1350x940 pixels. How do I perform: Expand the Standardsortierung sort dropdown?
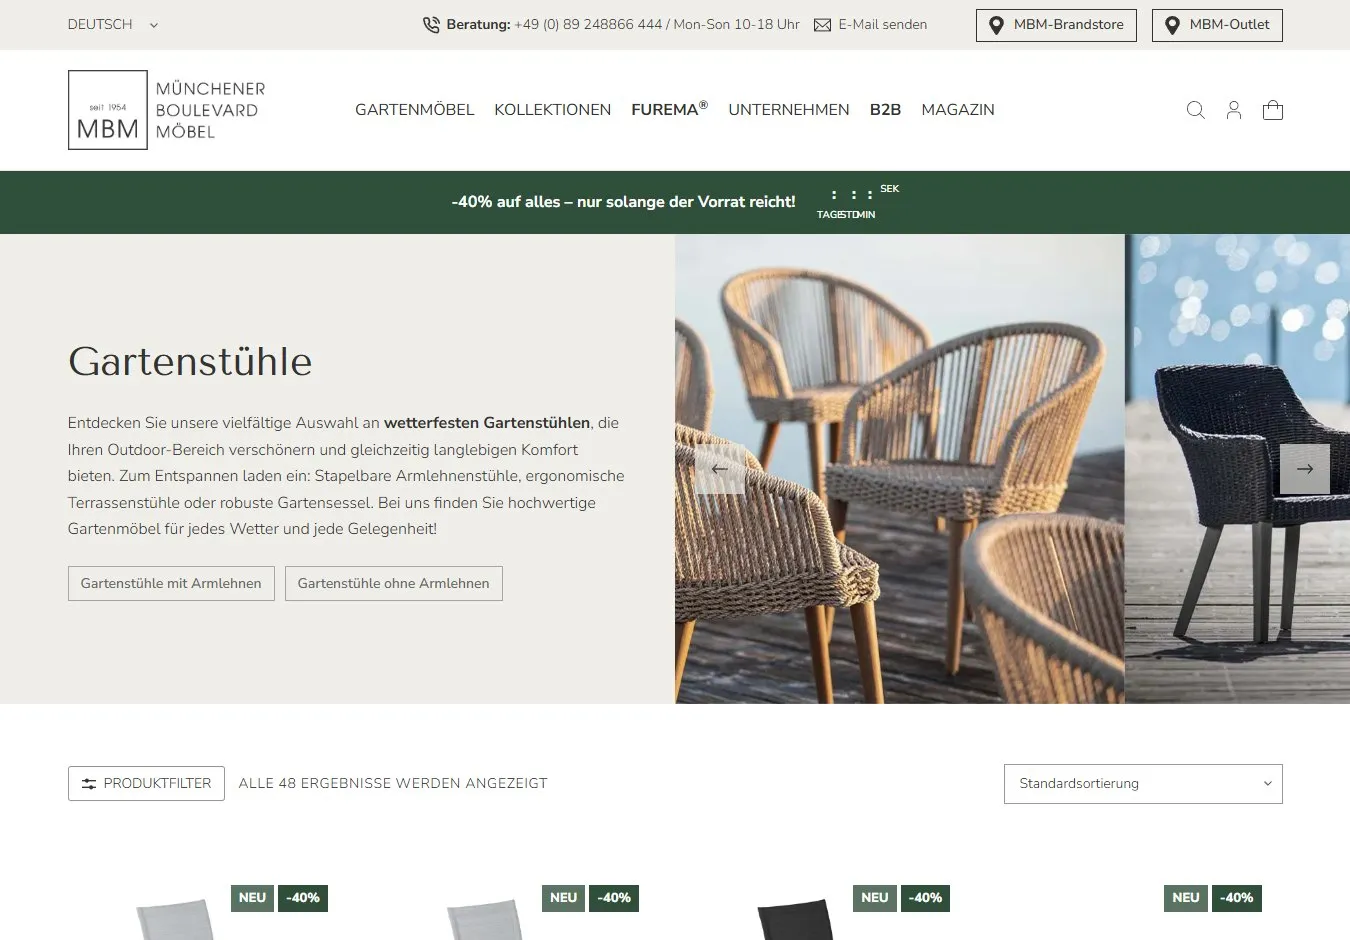(x=1143, y=784)
